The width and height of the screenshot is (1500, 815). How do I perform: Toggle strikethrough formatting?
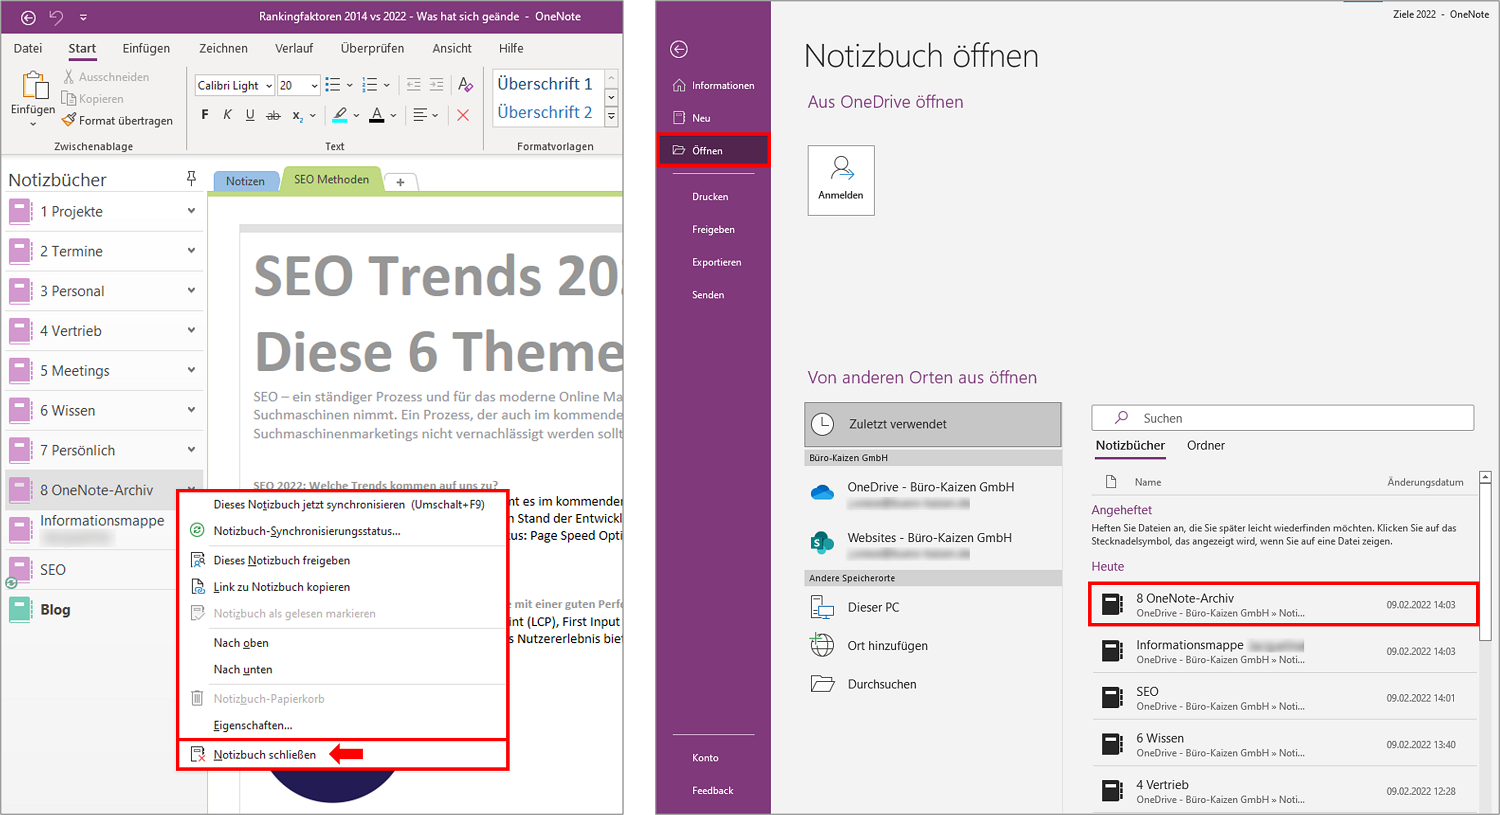[273, 116]
